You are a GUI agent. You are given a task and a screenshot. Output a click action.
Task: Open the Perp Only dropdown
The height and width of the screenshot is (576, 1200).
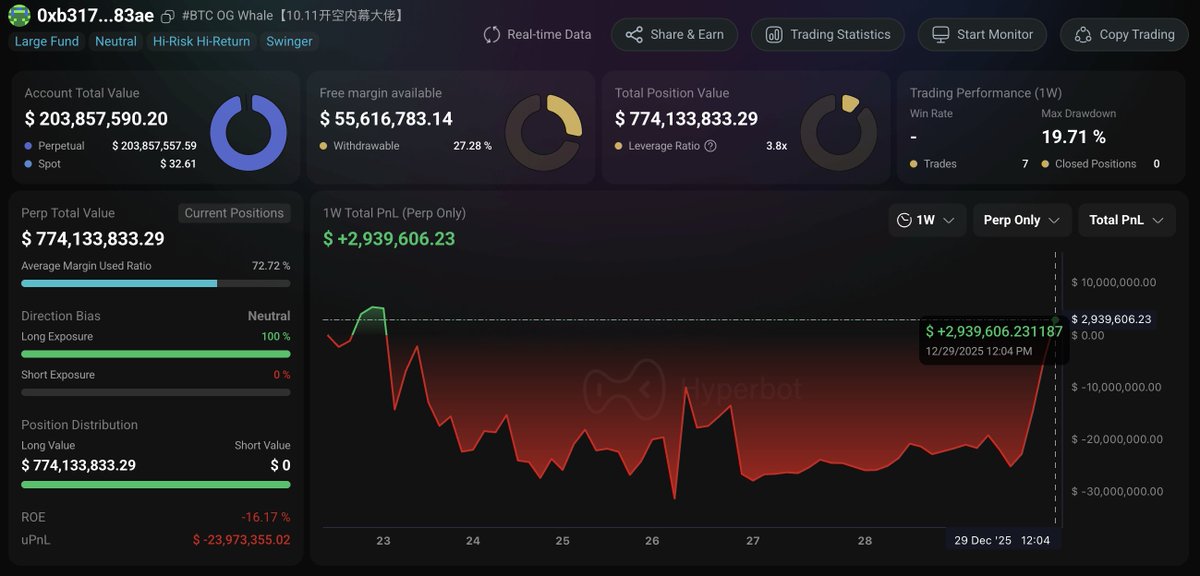pos(1022,220)
